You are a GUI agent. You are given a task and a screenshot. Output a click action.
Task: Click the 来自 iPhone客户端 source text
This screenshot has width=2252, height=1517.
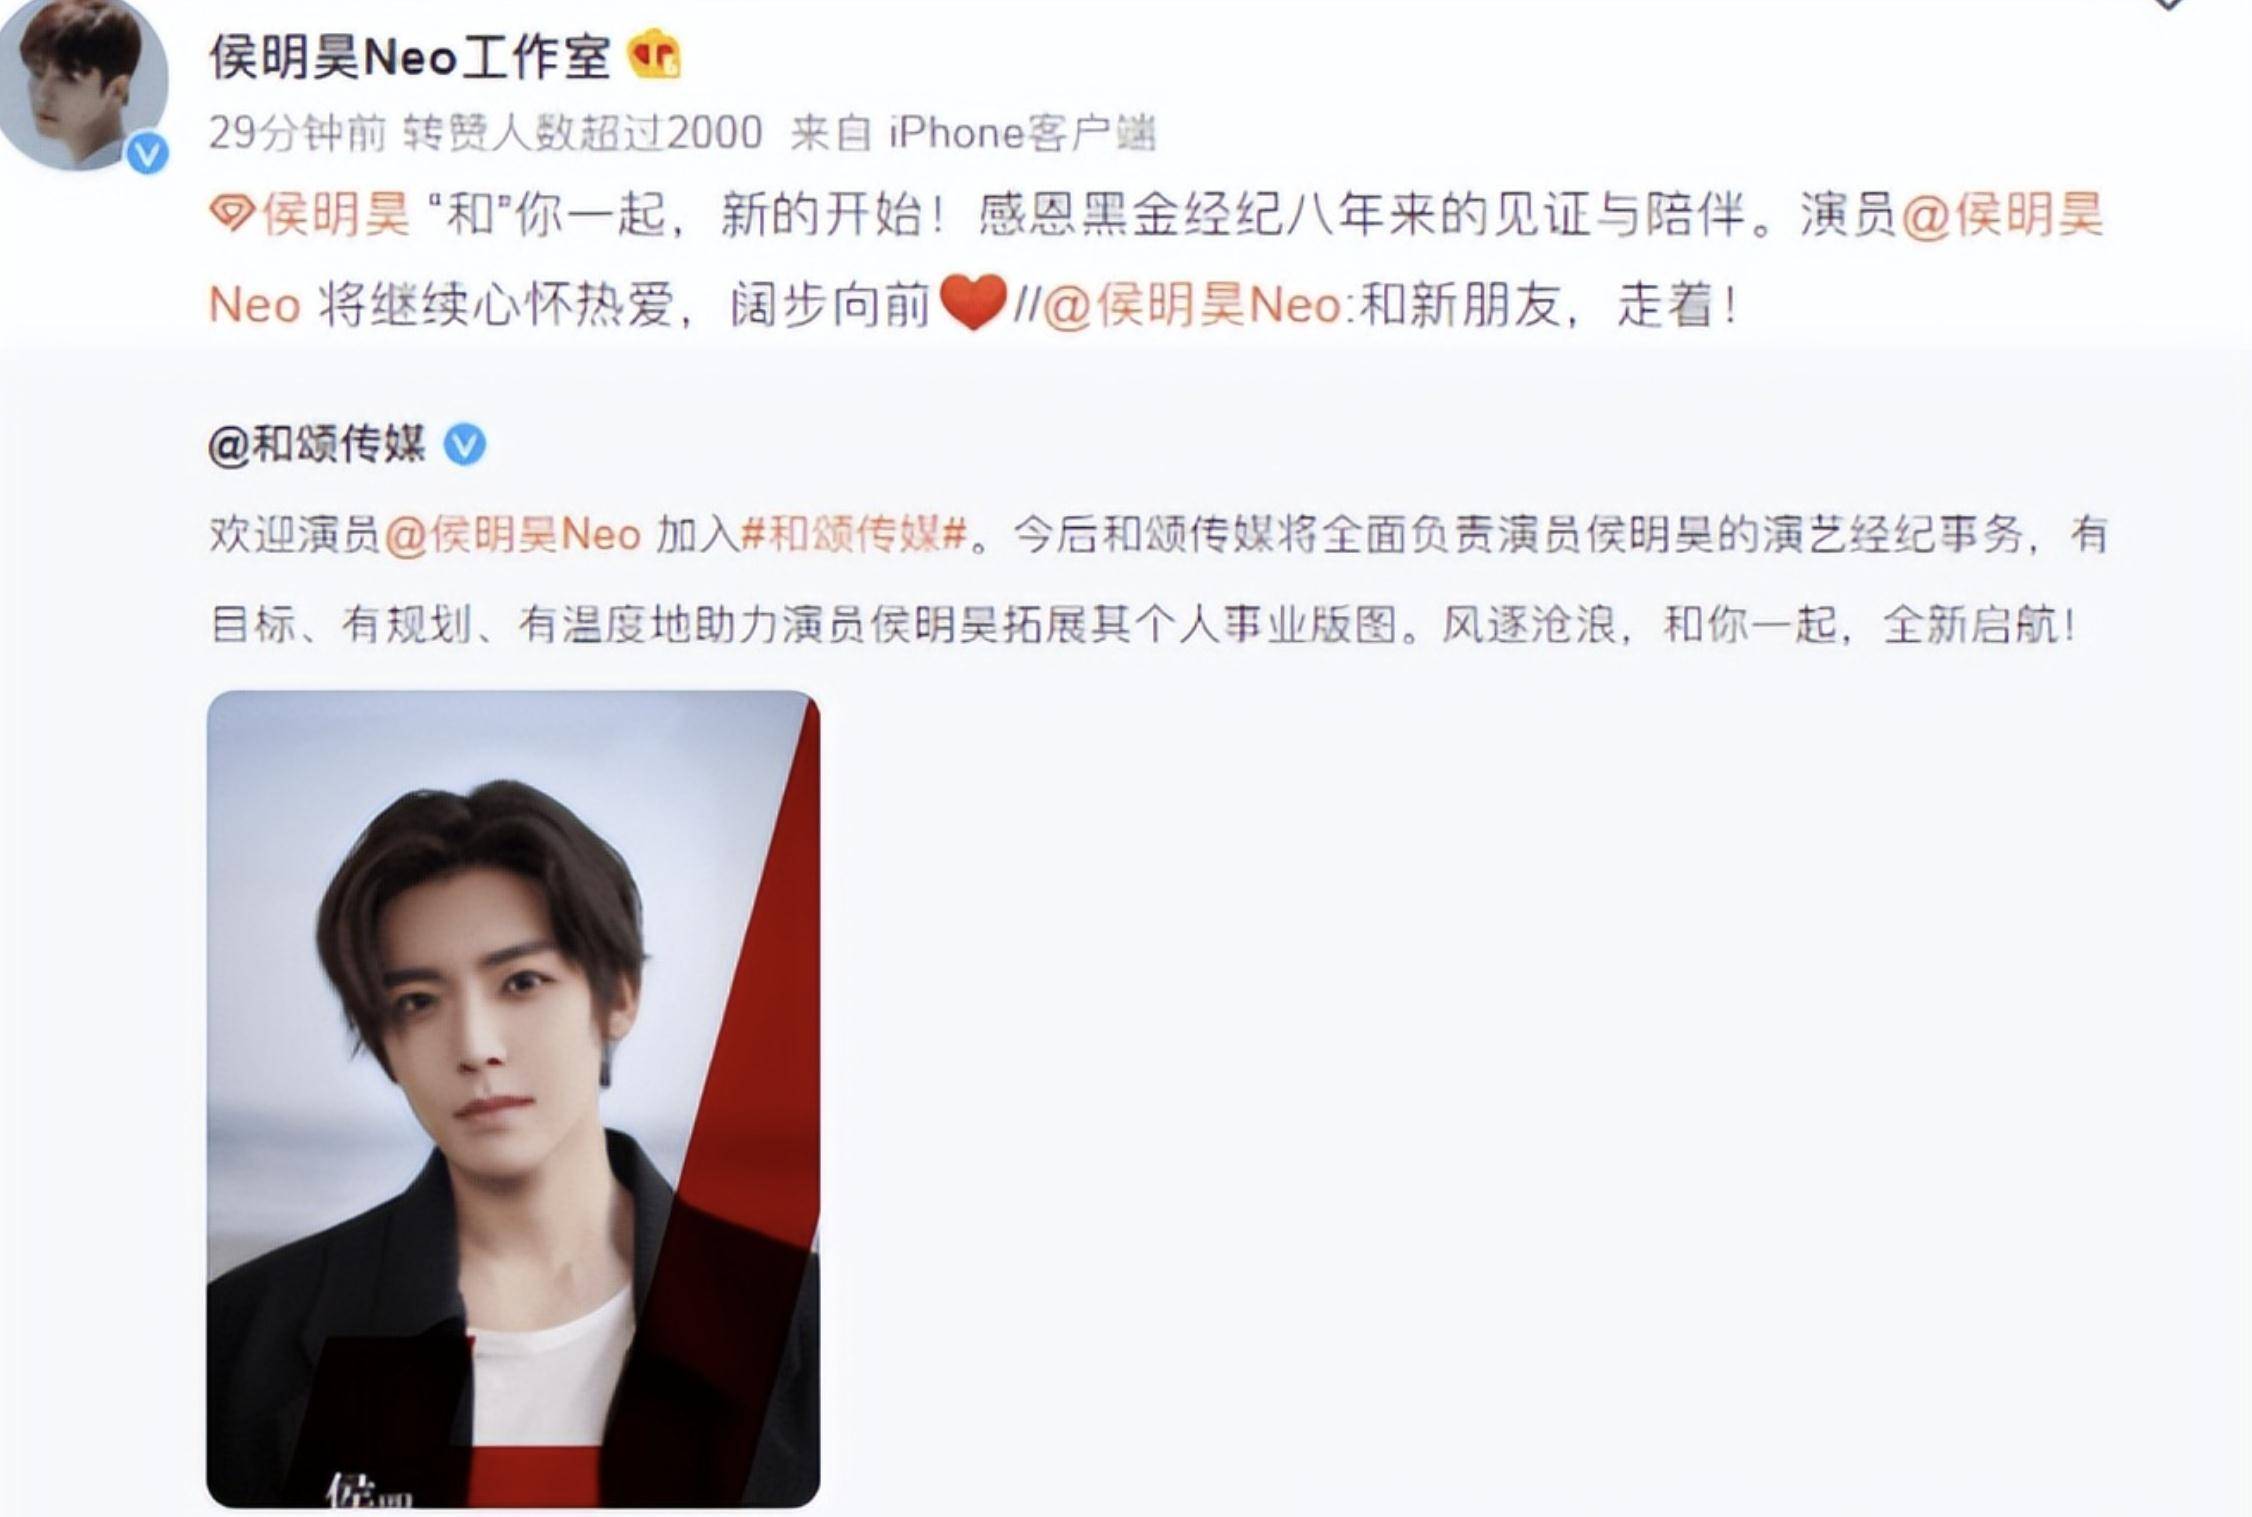[x=972, y=132]
